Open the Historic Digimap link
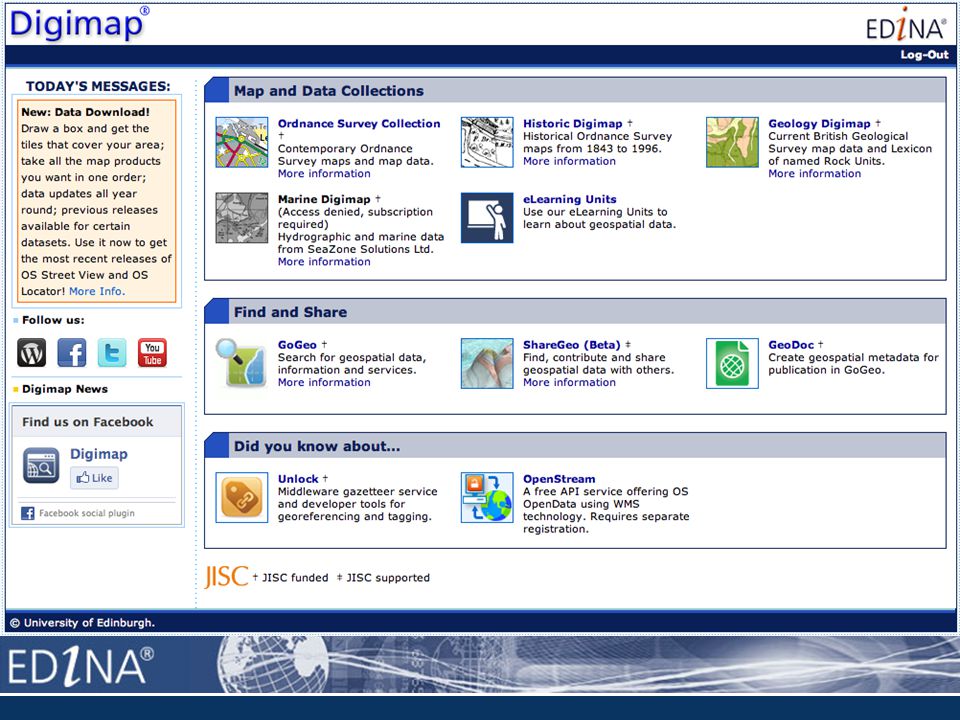 coord(572,124)
